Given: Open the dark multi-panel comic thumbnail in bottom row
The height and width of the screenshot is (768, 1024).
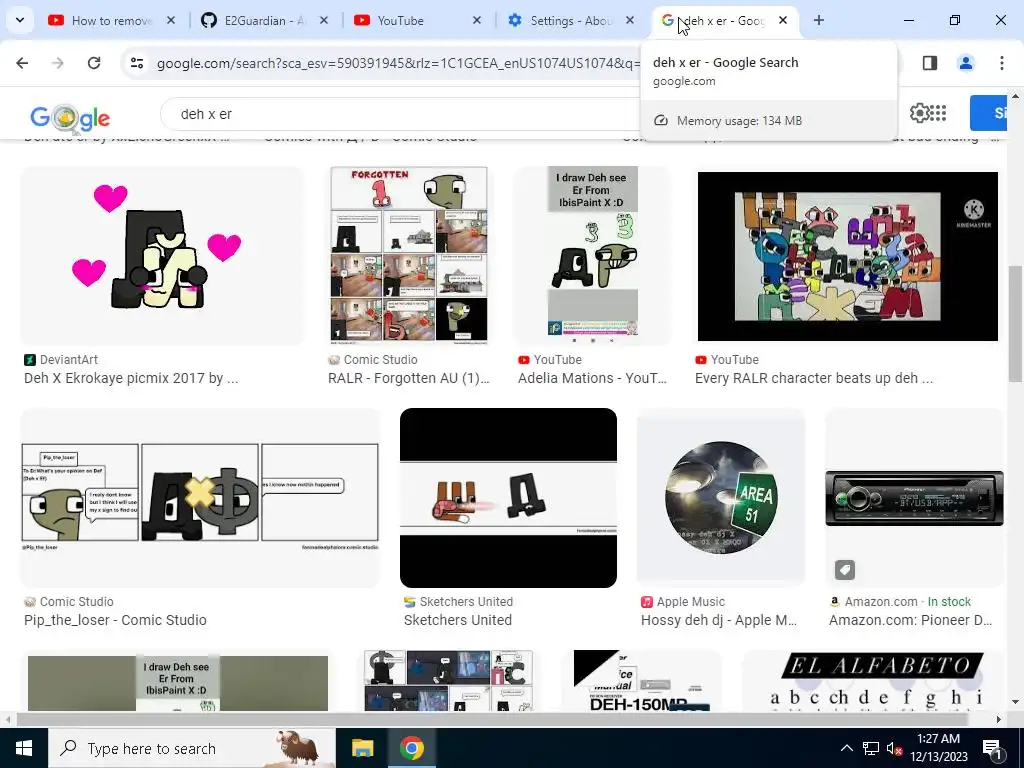Looking at the screenshot, I should (448, 680).
